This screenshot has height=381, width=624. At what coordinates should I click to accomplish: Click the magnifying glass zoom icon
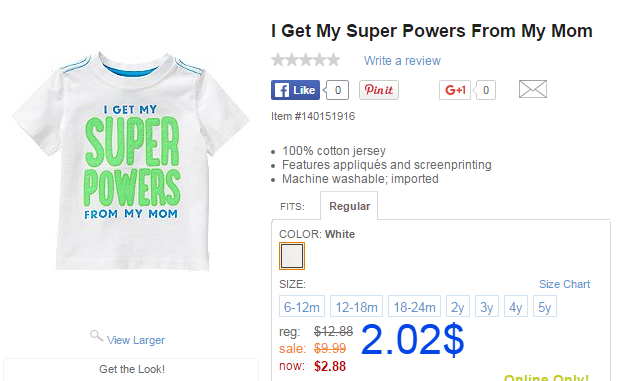96,336
